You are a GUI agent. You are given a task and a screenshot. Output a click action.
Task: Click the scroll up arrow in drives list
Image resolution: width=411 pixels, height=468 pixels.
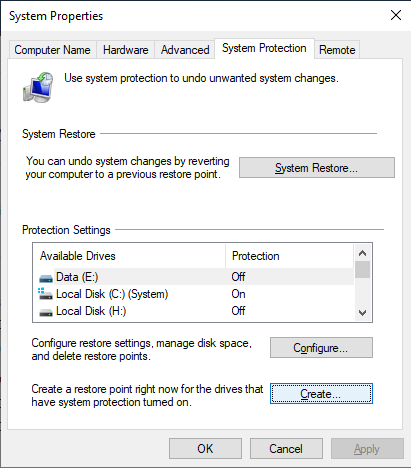[363, 253]
